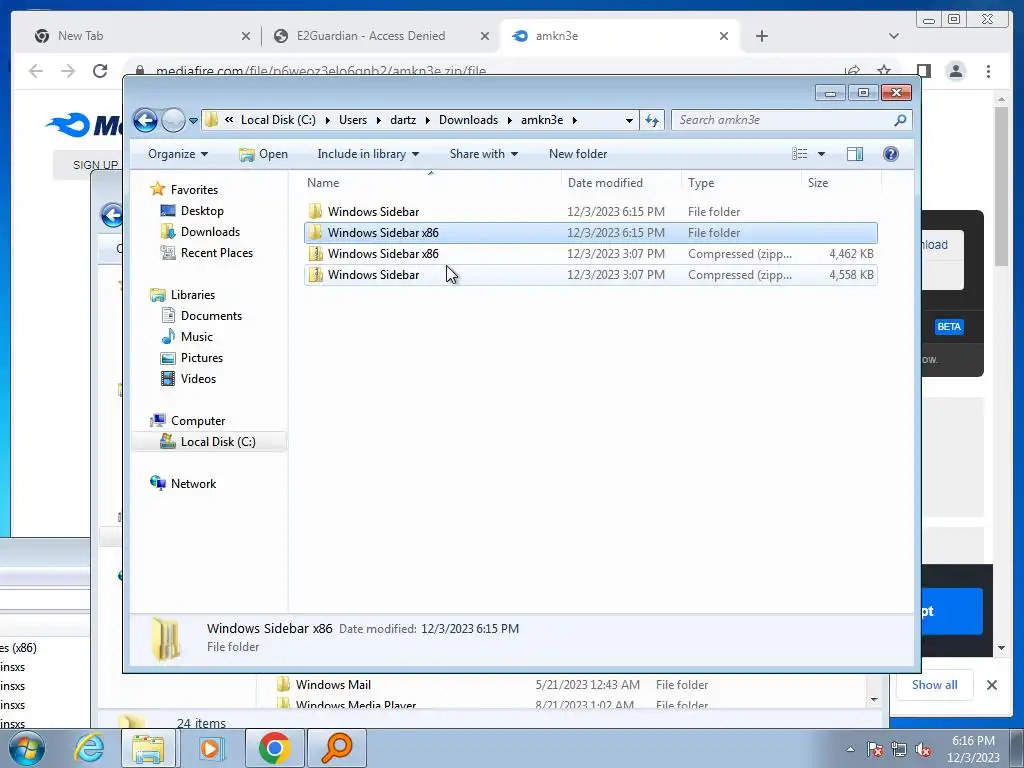Open the Share with menu
The width and height of the screenshot is (1024, 768).
[483, 154]
